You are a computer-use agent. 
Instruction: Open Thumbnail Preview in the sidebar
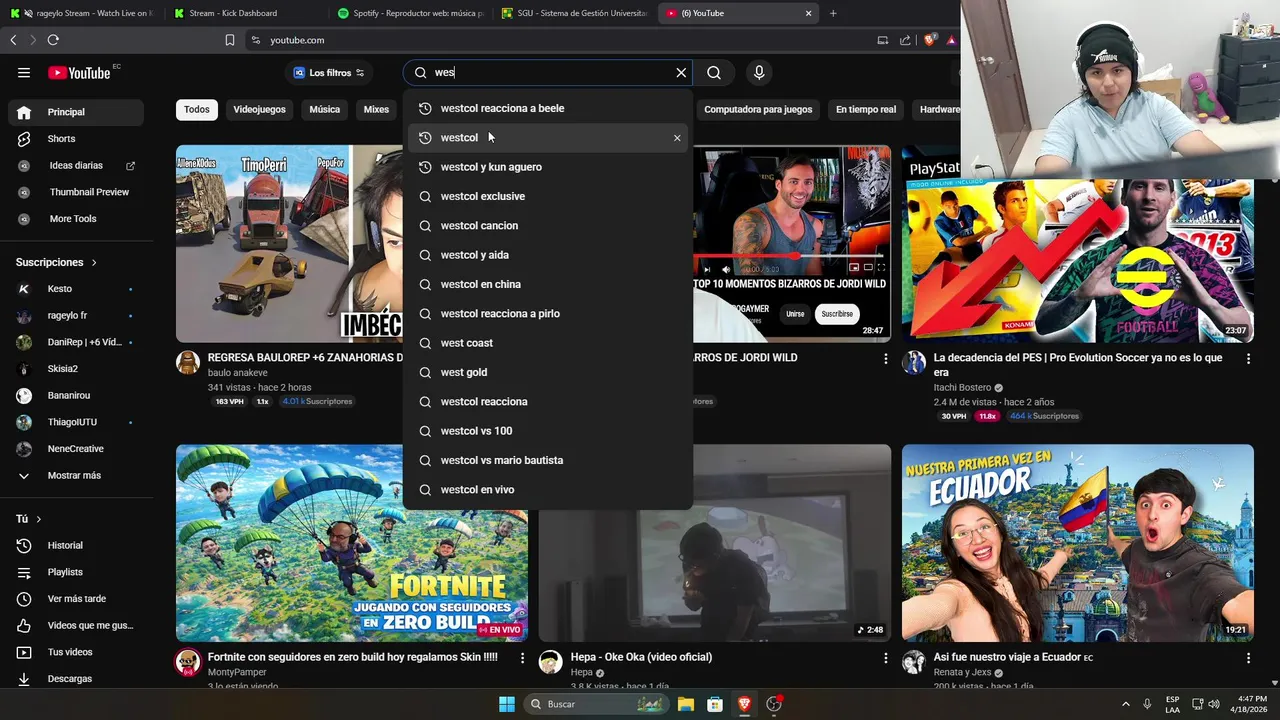(76, 192)
